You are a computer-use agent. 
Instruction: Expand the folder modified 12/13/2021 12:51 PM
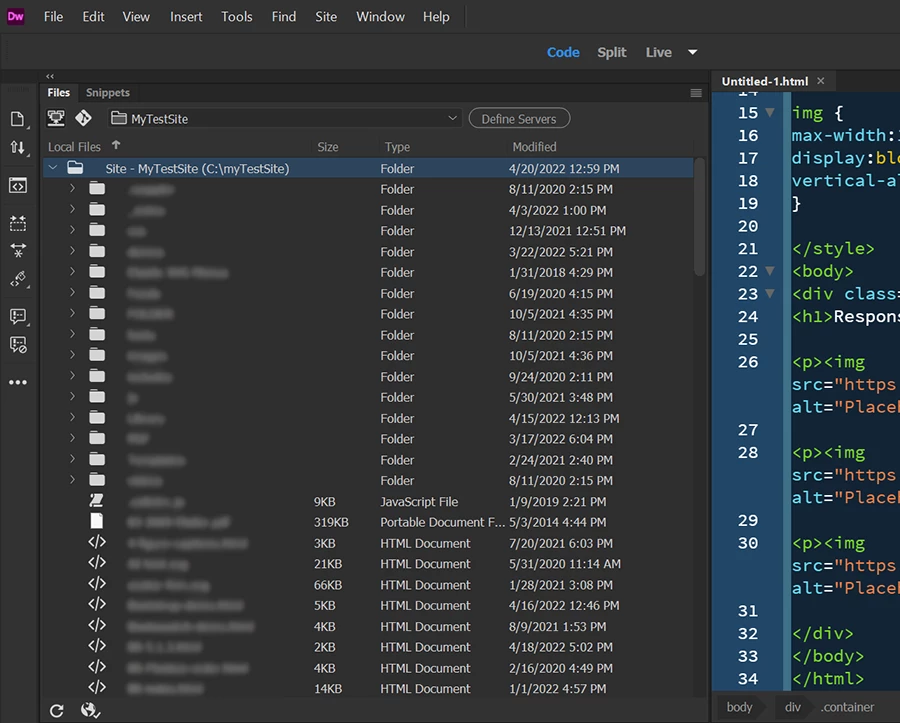tap(72, 230)
